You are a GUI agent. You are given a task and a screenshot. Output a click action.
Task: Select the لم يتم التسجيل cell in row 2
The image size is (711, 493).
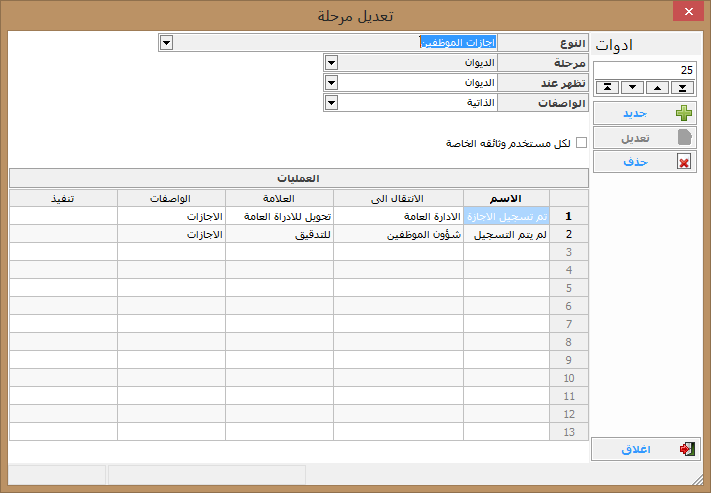(x=507, y=234)
